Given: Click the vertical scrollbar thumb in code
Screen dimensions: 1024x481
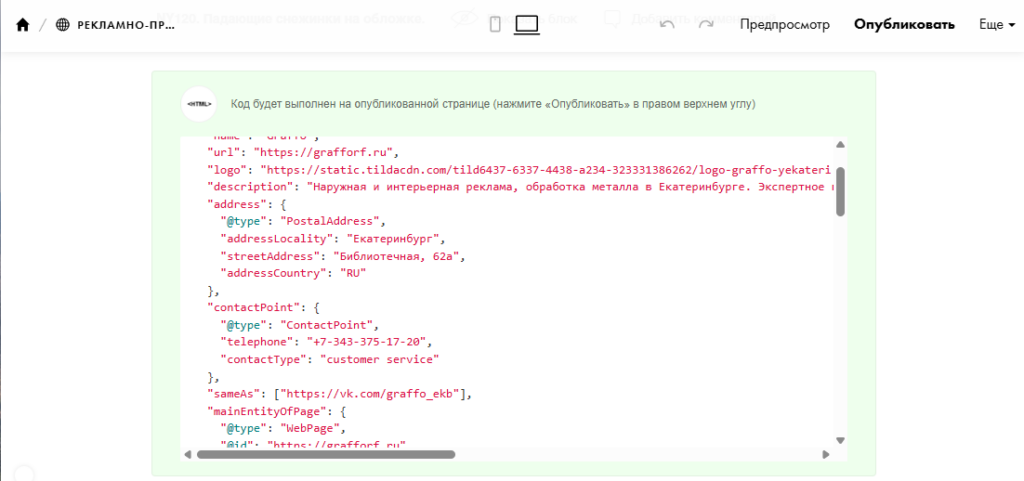Looking at the screenshot, I should tap(840, 191).
